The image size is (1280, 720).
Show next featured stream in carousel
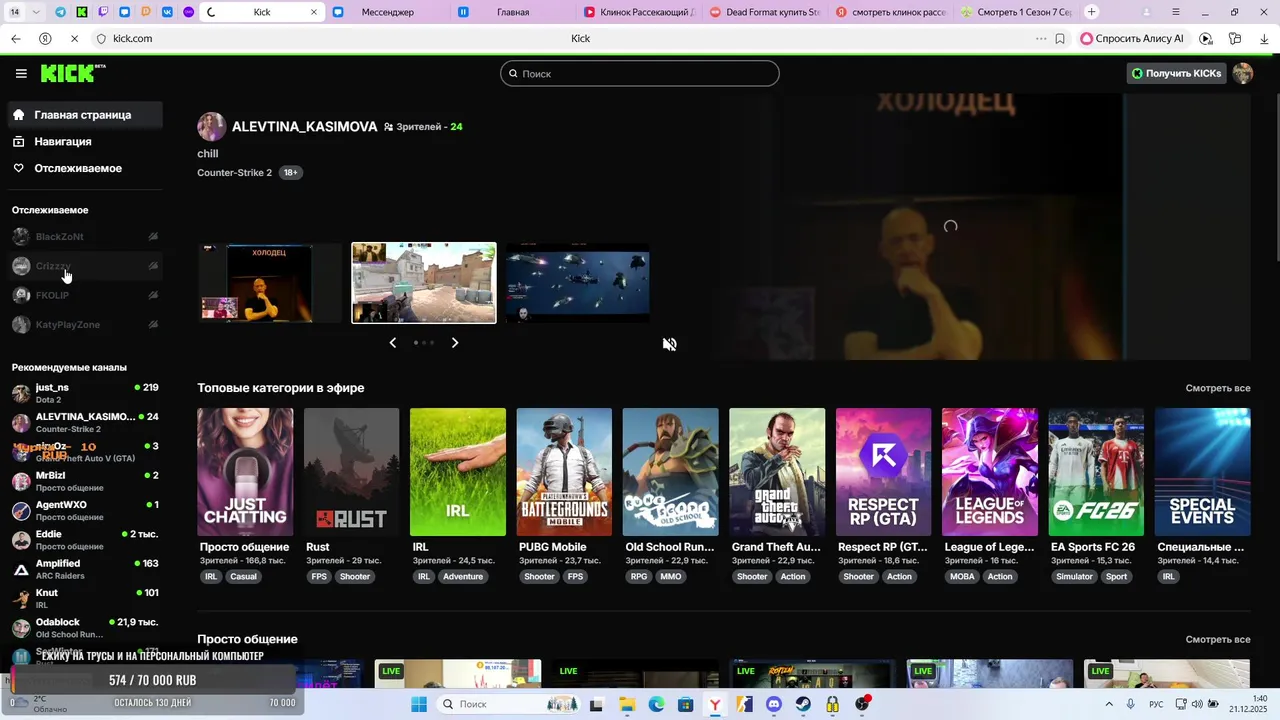coord(455,343)
